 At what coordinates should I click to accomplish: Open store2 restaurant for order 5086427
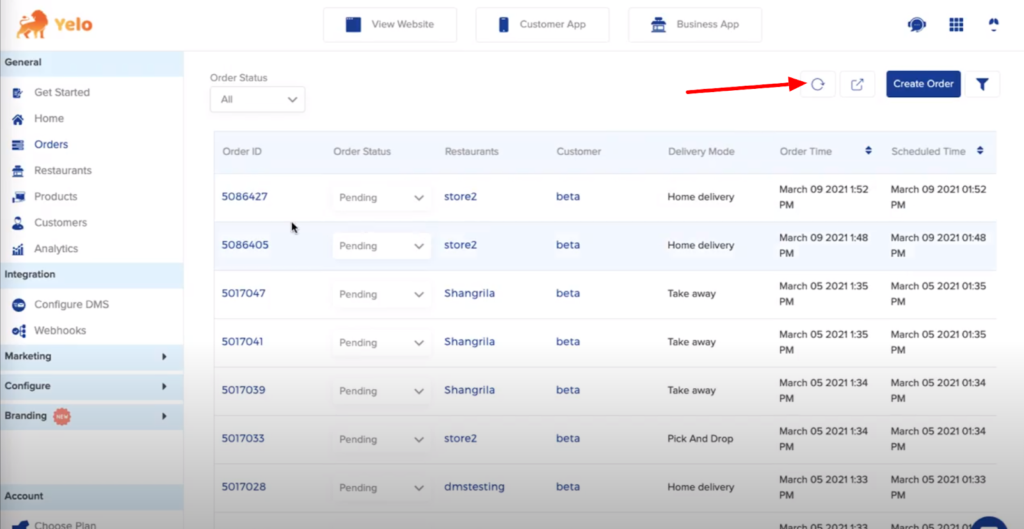click(460, 197)
